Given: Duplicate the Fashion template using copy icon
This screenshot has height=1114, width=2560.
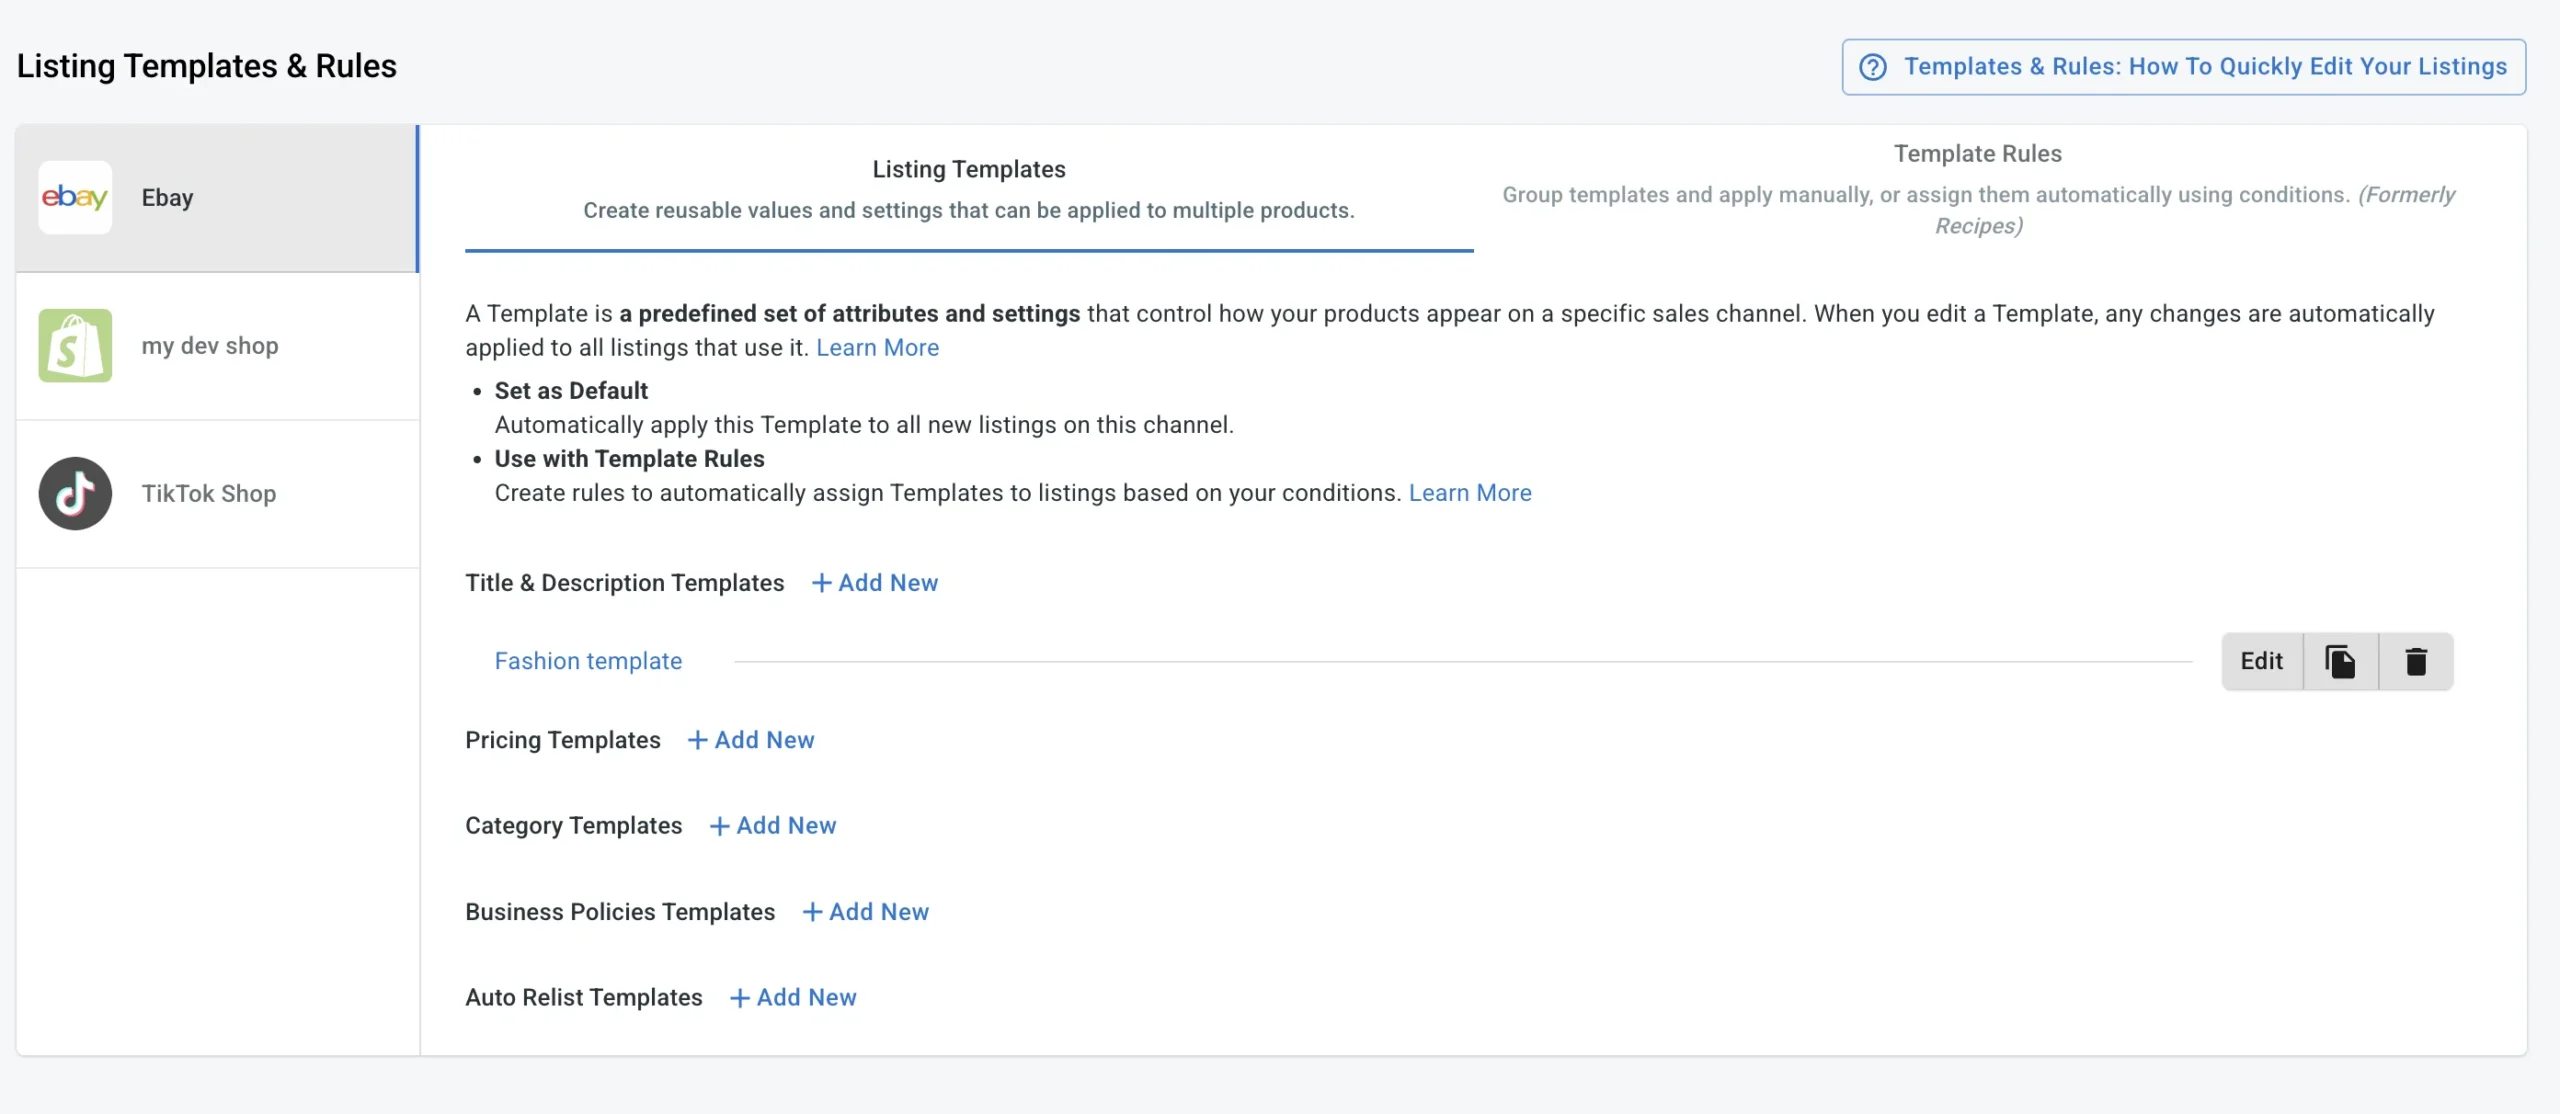Looking at the screenshot, I should [x=2340, y=661].
